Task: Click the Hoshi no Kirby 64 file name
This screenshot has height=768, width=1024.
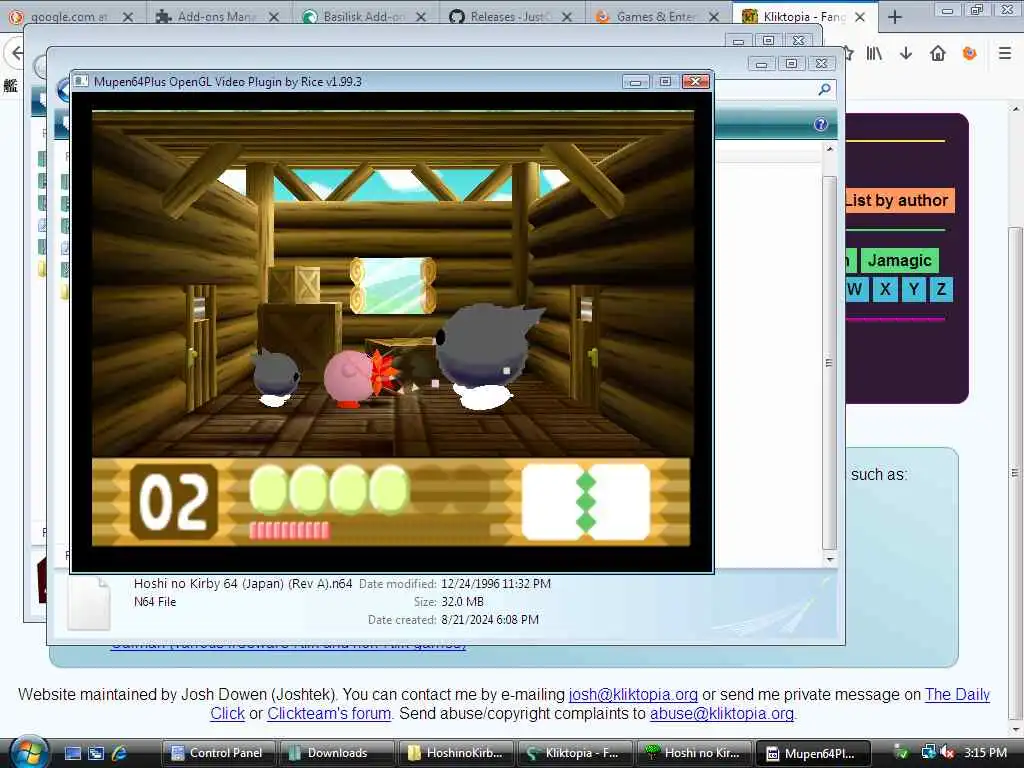Action: [x=243, y=584]
